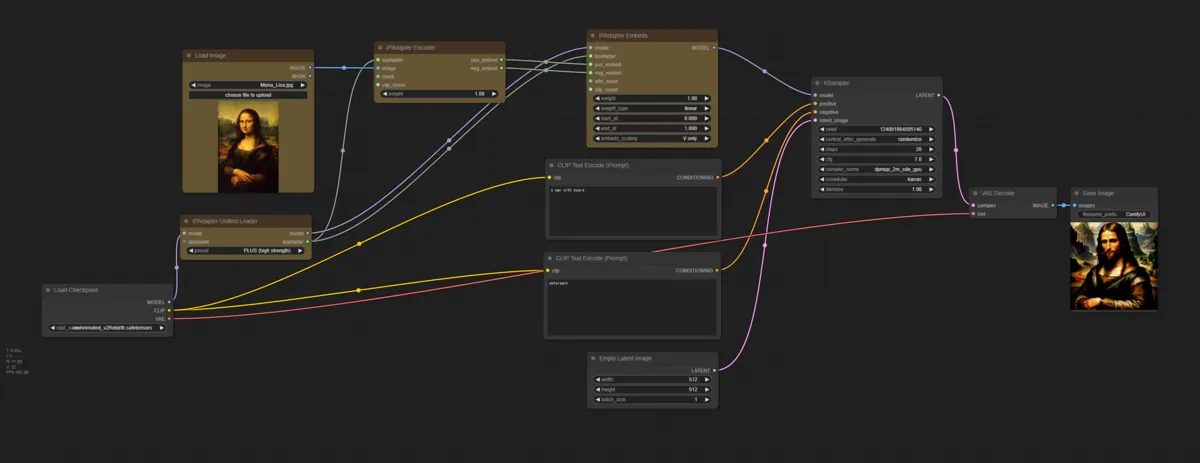Click the Save Image node title bar

(1114, 193)
